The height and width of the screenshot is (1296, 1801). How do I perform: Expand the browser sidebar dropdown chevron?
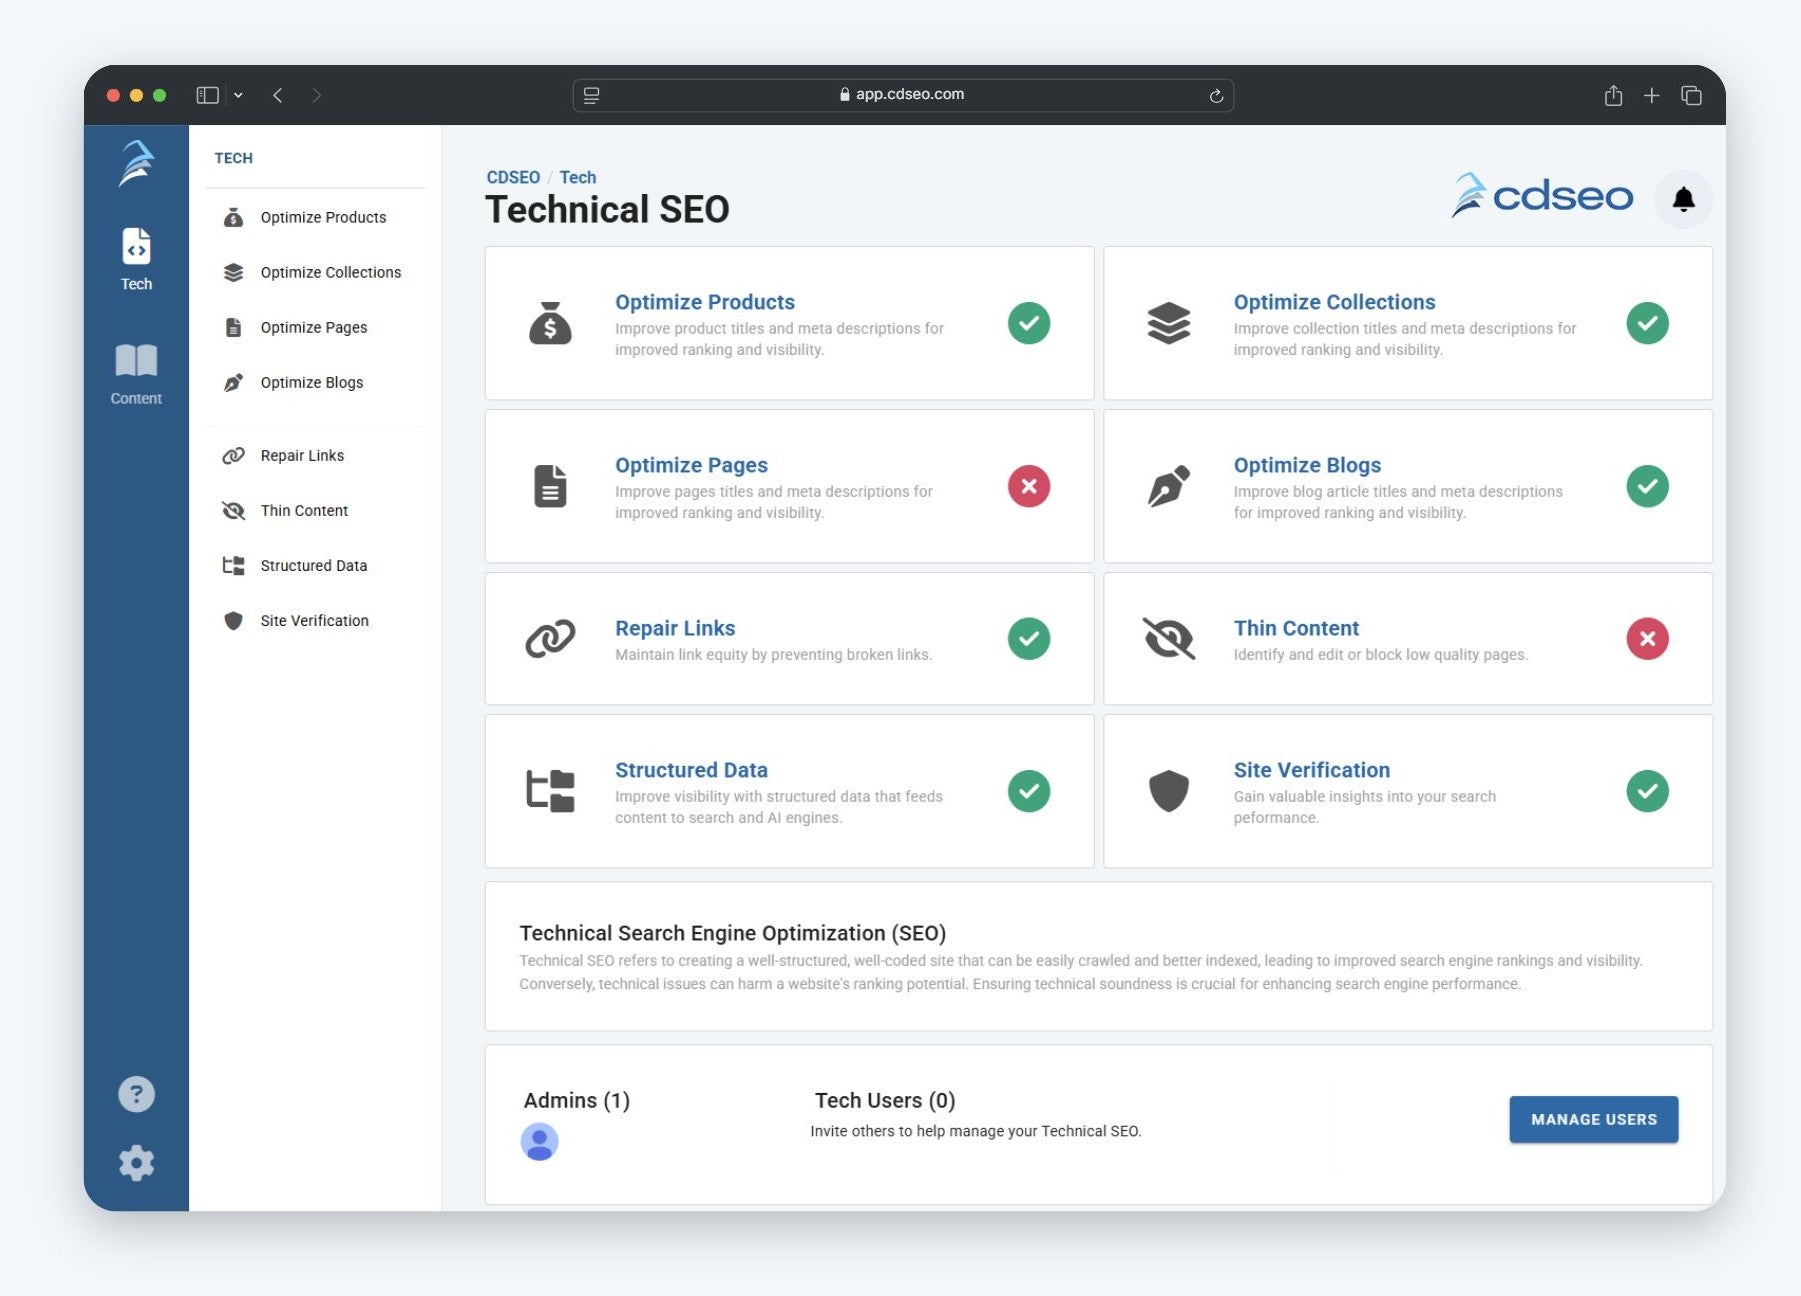(x=238, y=96)
